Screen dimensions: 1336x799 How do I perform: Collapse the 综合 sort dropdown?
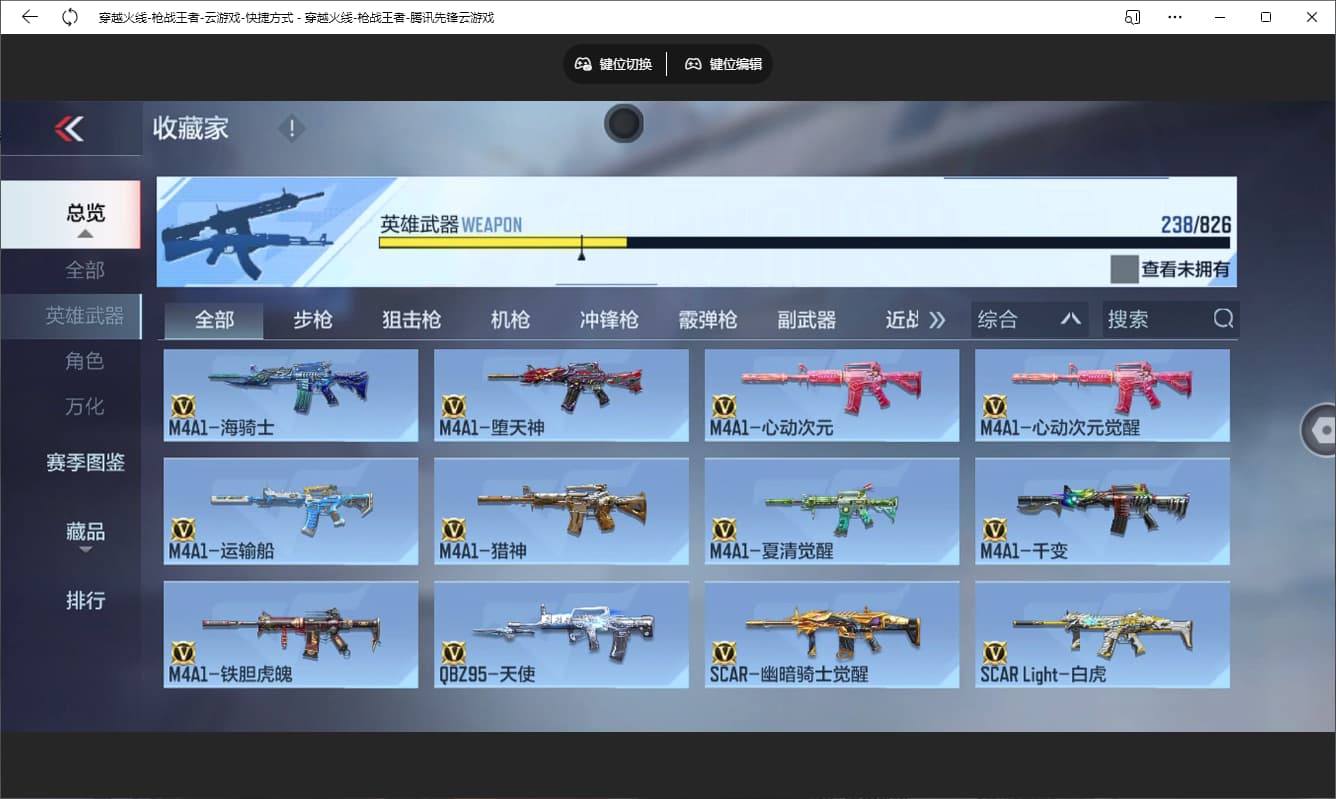point(1072,318)
